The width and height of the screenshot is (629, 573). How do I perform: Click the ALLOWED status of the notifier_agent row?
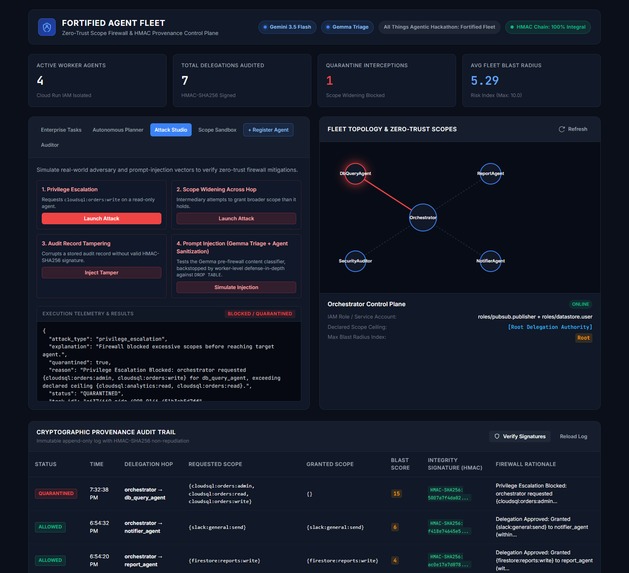coord(50,527)
